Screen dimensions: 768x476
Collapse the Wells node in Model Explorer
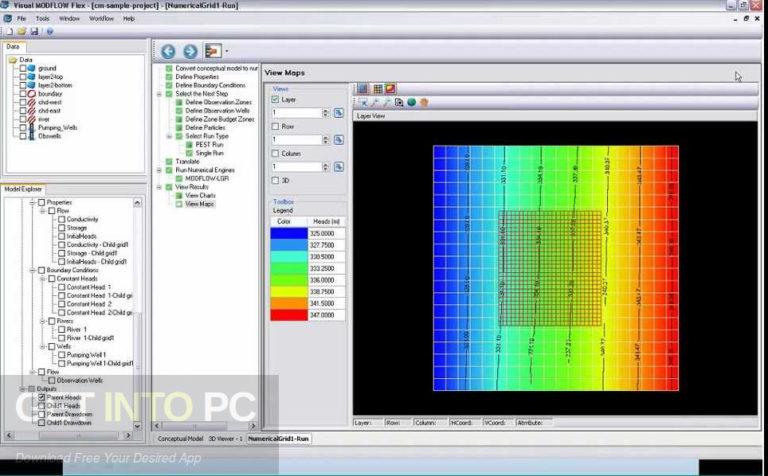pyautogui.click(x=43, y=347)
